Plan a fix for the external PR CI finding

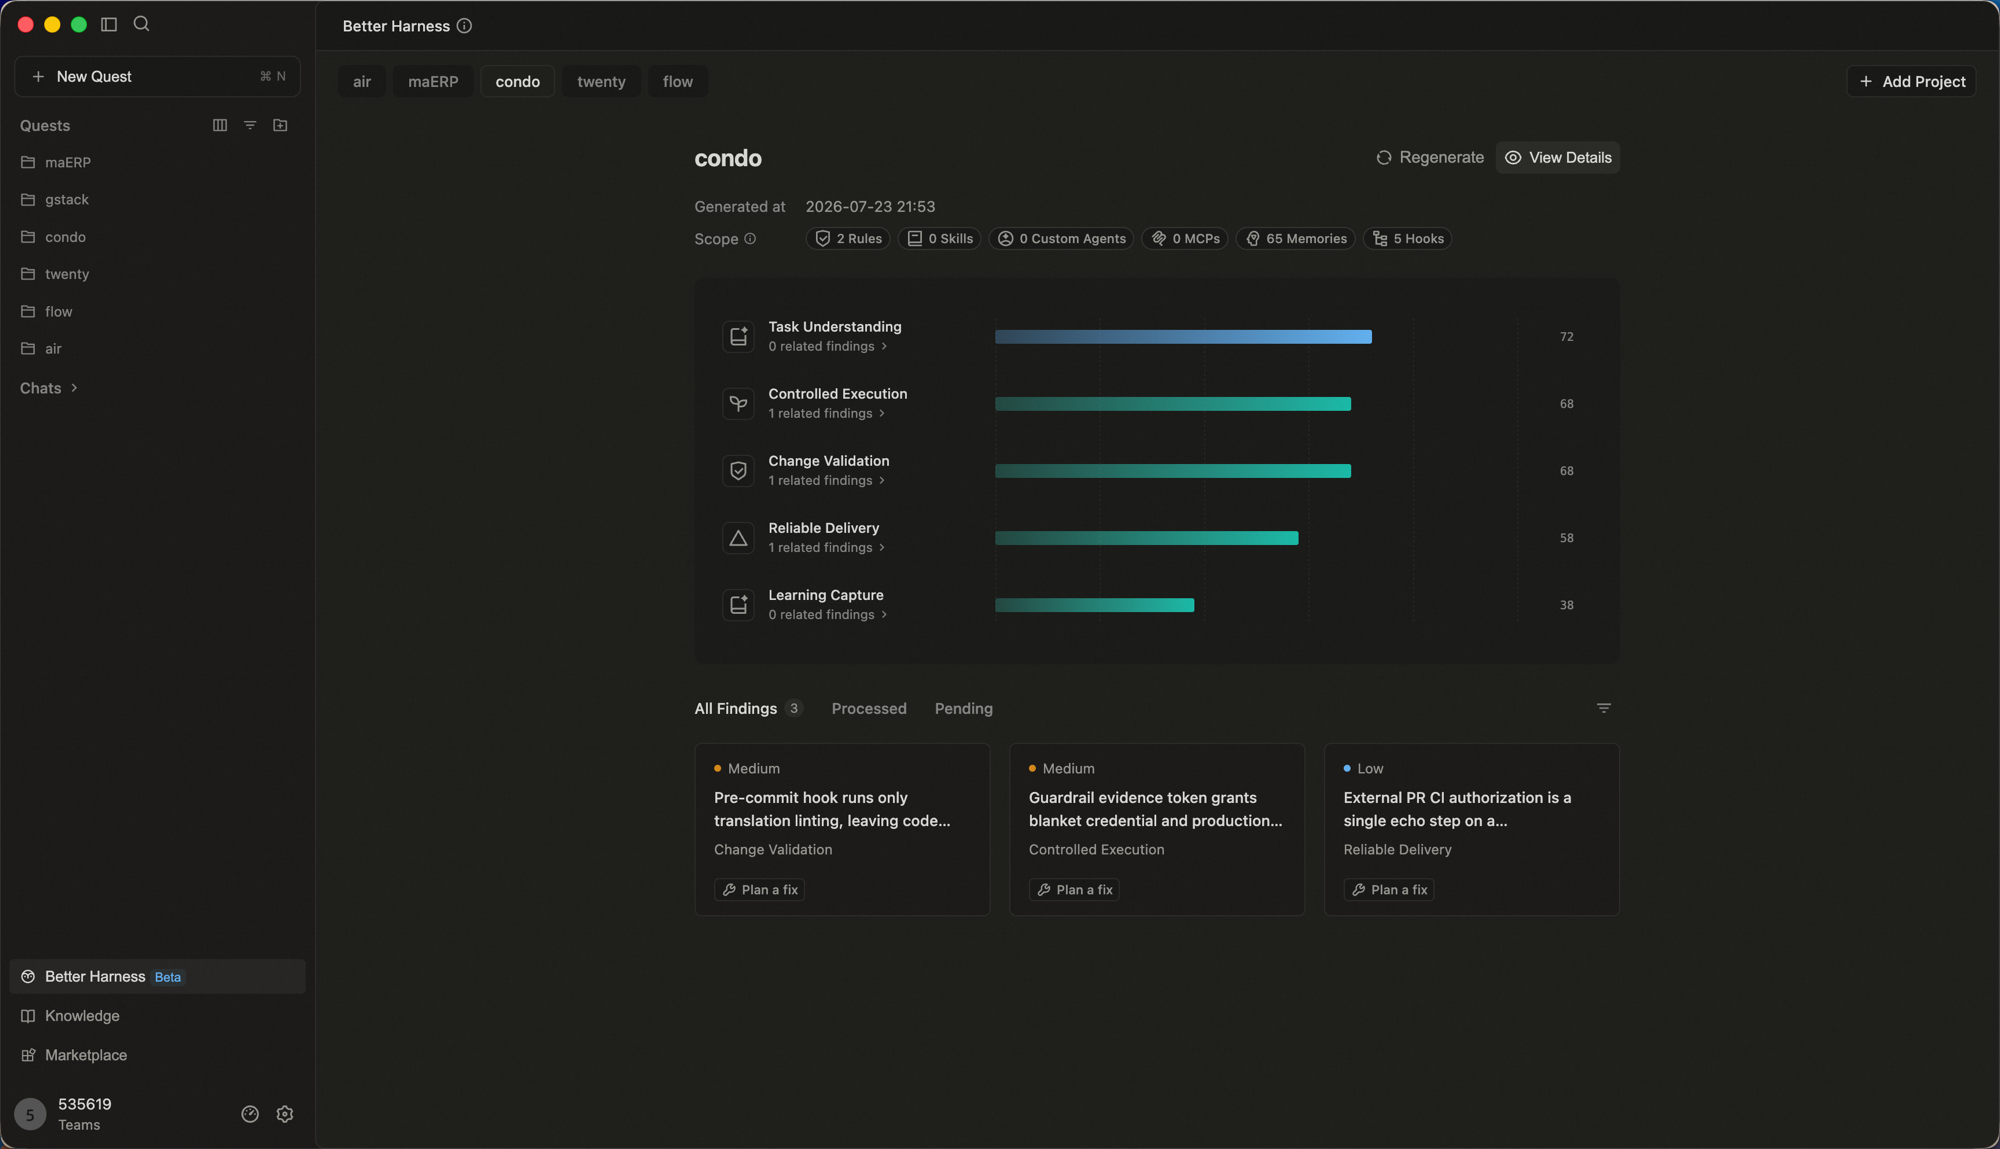coord(1389,890)
